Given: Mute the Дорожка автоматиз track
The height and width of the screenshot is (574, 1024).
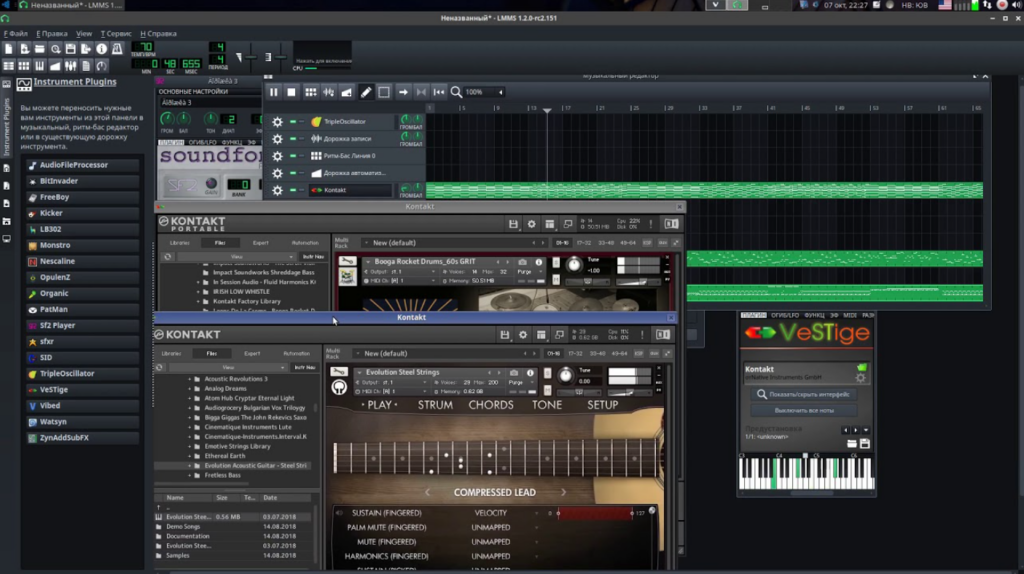Looking at the screenshot, I should pos(293,173).
